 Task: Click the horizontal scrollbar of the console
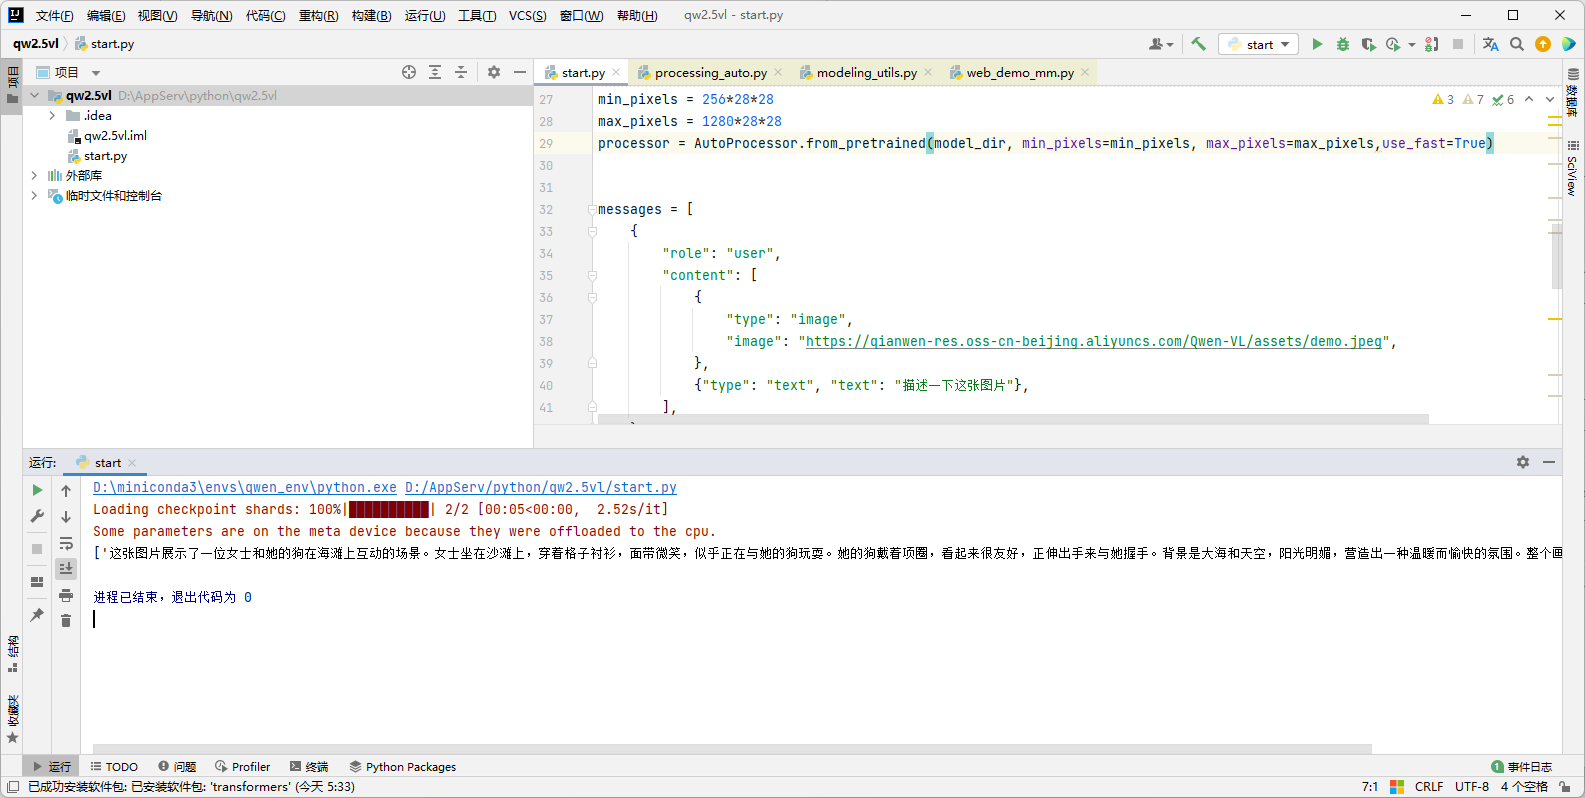point(731,748)
